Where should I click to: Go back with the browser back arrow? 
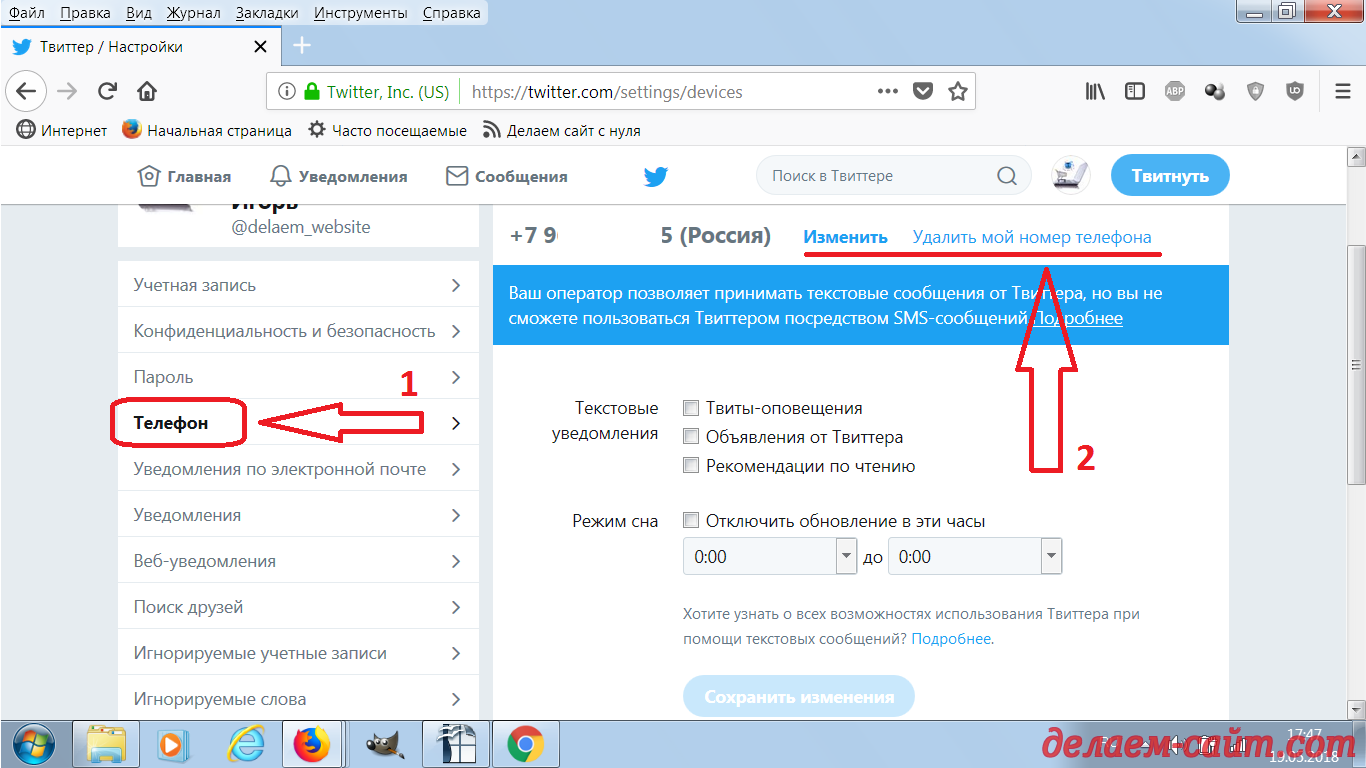coord(26,92)
